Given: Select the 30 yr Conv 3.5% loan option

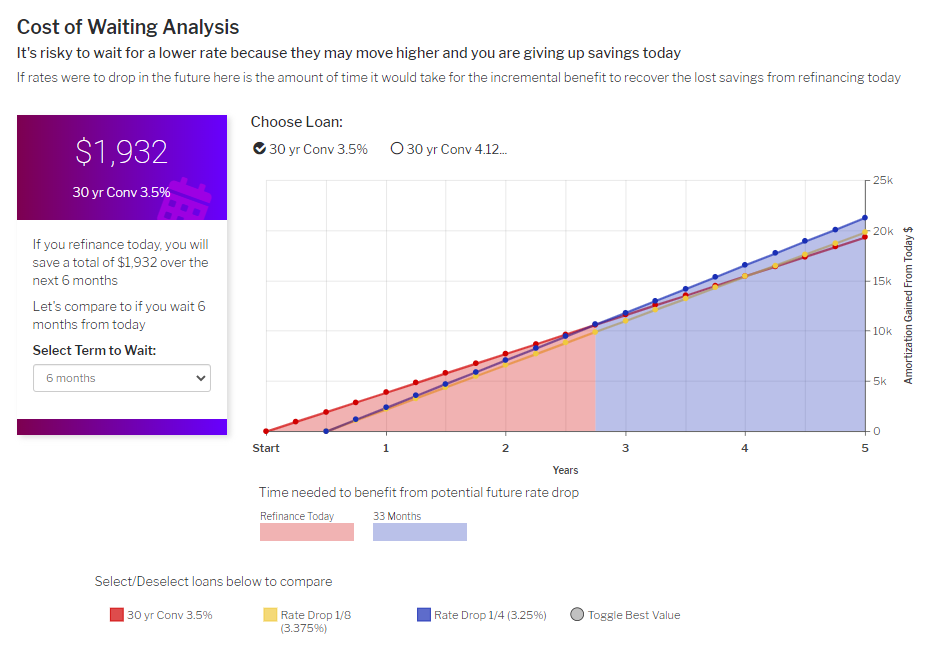Looking at the screenshot, I should click(x=260, y=149).
